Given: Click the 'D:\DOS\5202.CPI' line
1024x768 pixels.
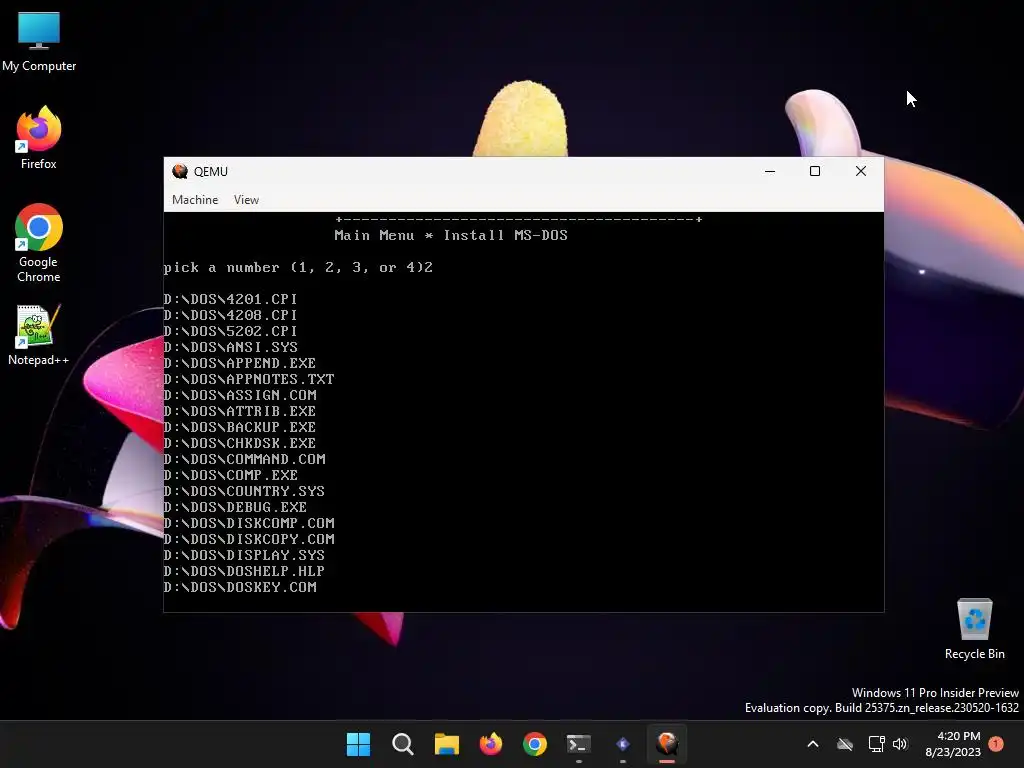Looking at the screenshot, I should pos(231,331).
